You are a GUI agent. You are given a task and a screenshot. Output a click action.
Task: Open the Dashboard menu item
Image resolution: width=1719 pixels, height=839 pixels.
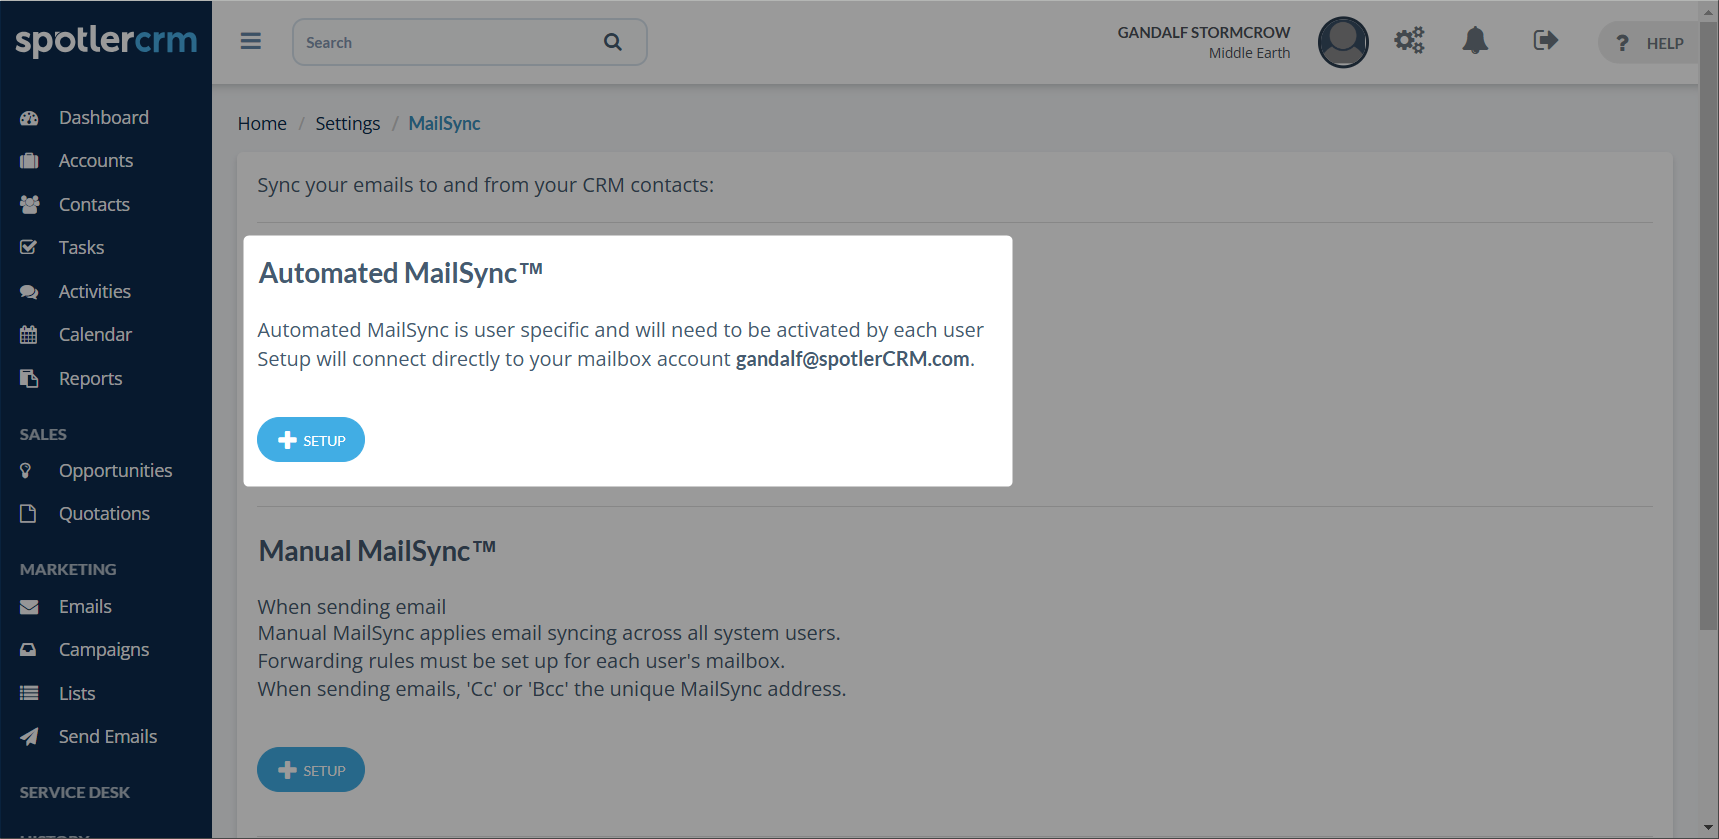104,118
